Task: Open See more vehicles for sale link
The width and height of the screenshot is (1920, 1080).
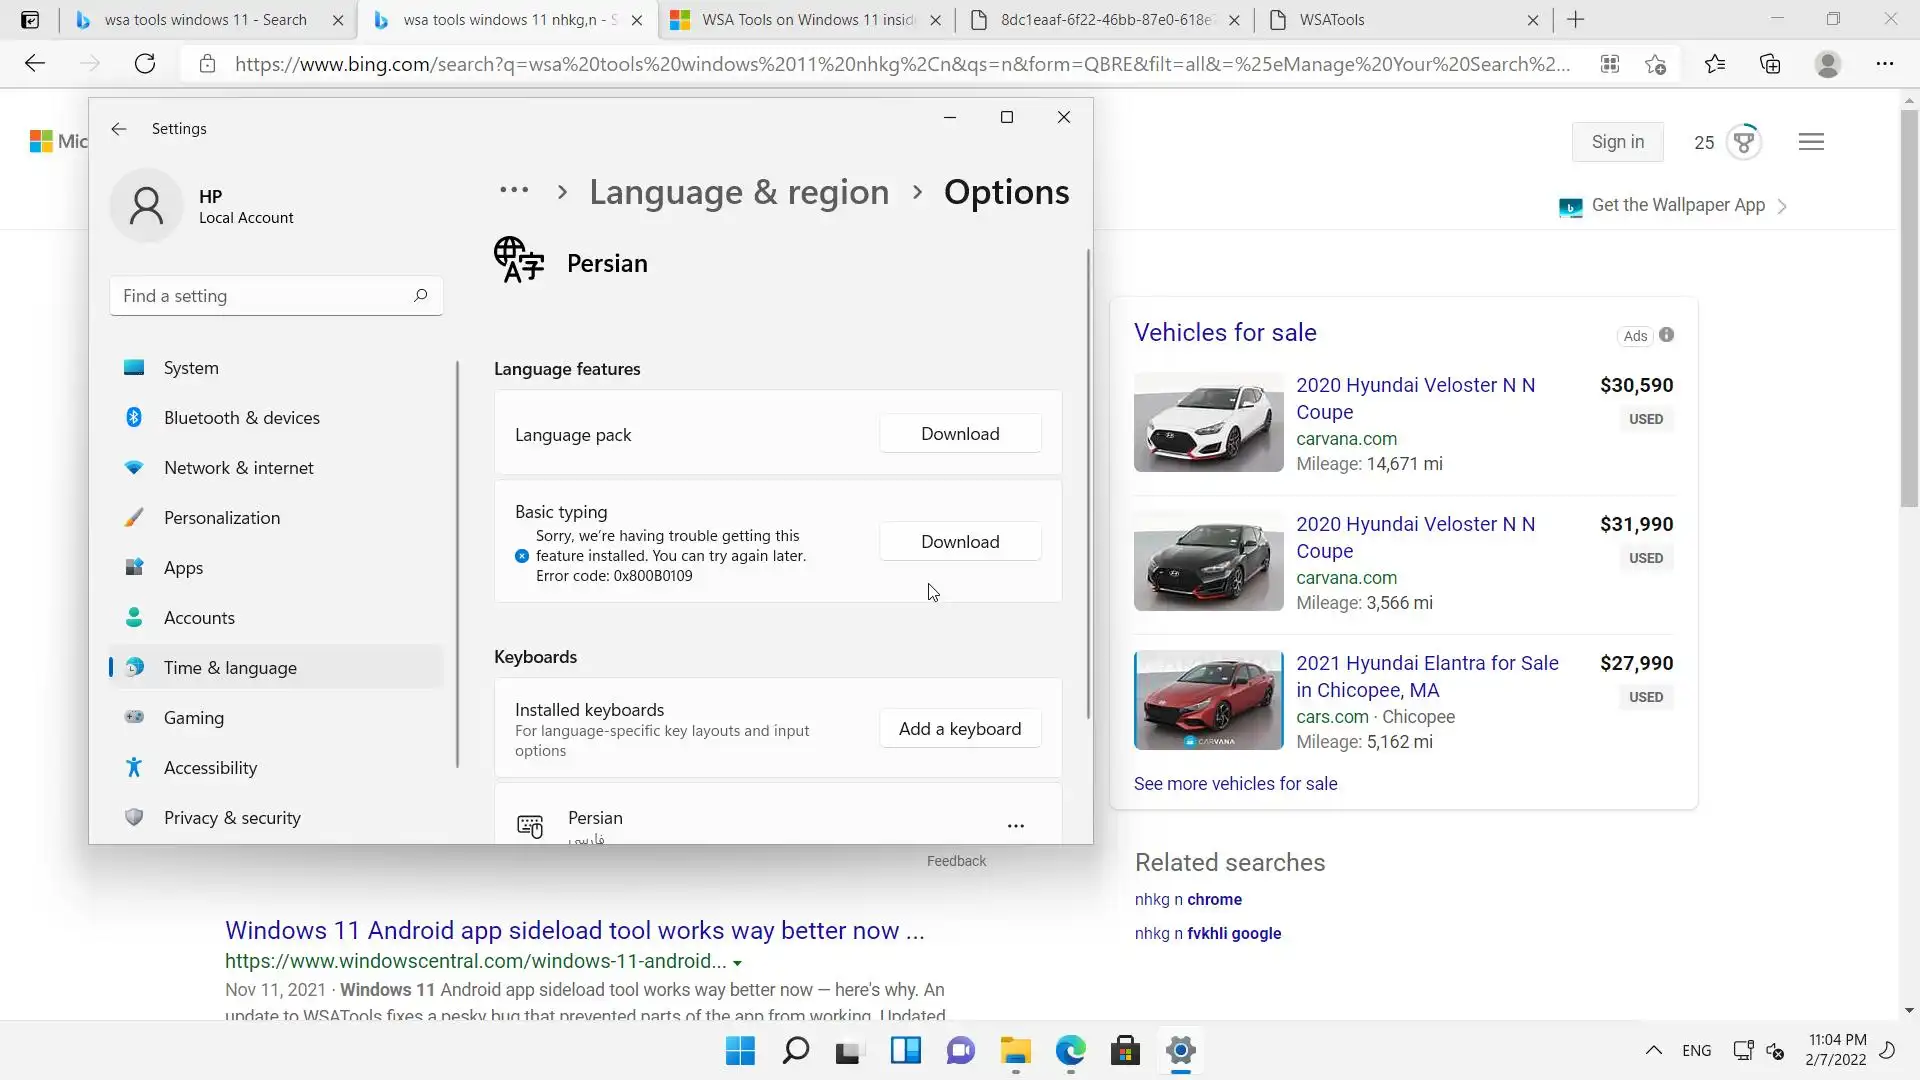Action: point(1235,784)
